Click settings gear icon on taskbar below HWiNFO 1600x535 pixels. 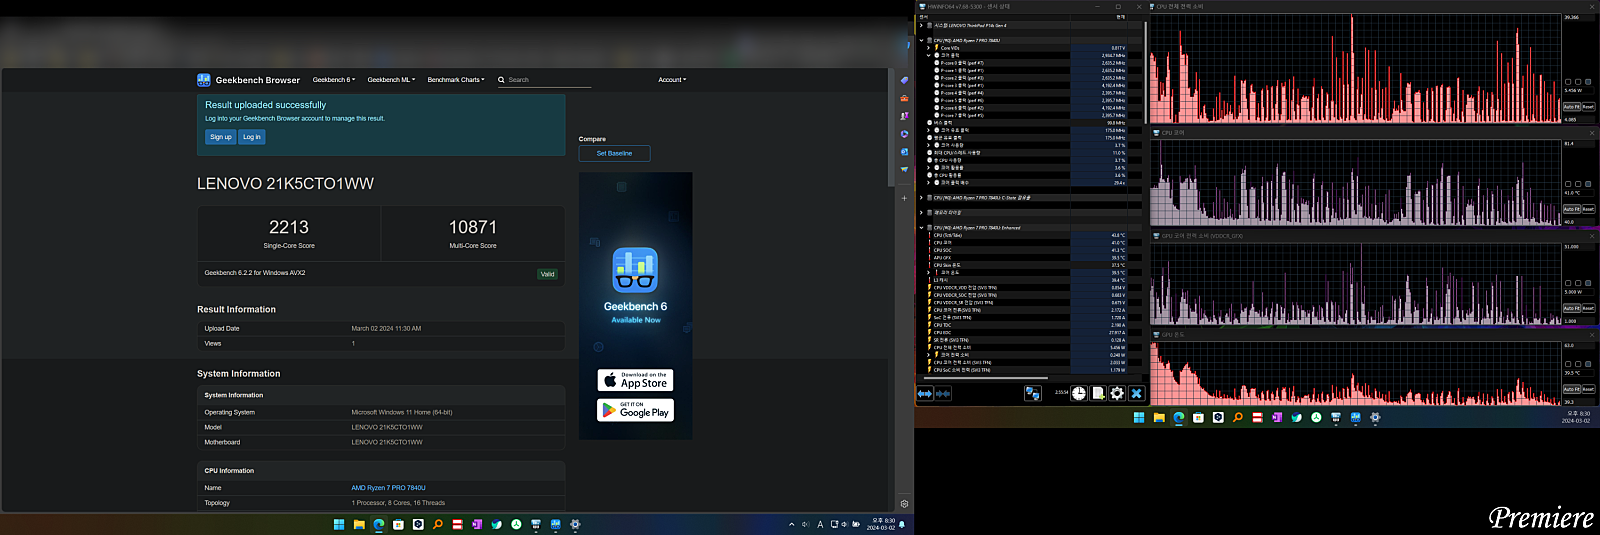pyautogui.click(x=1375, y=418)
